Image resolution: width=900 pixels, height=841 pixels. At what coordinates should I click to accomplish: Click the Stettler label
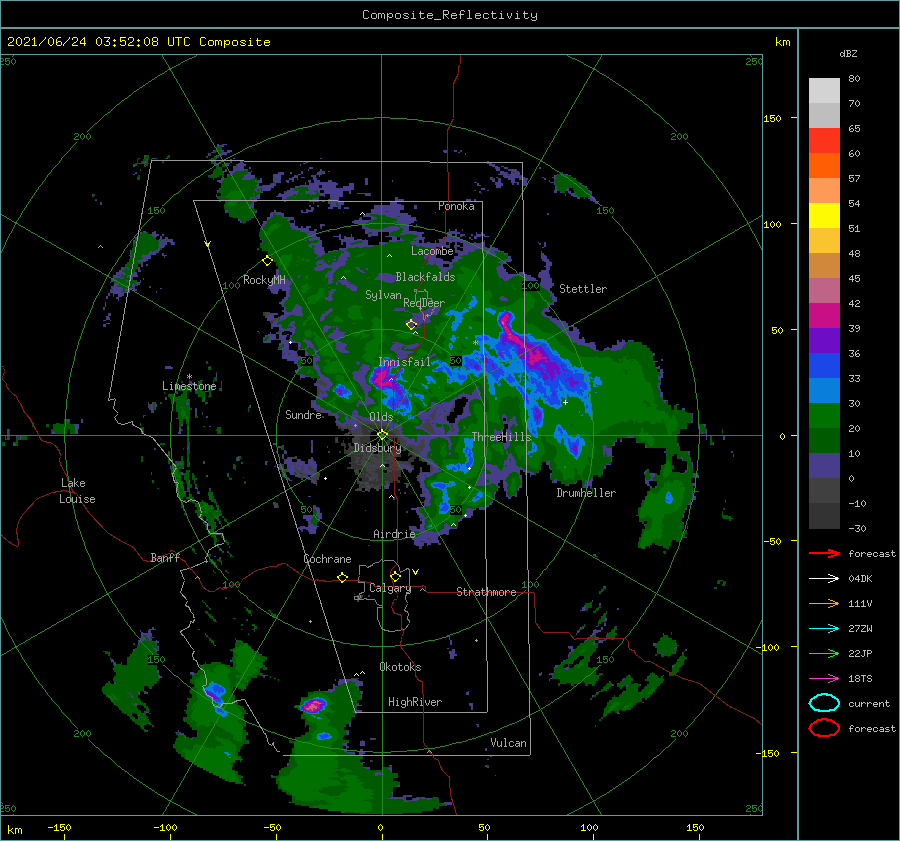coord(583,289)
